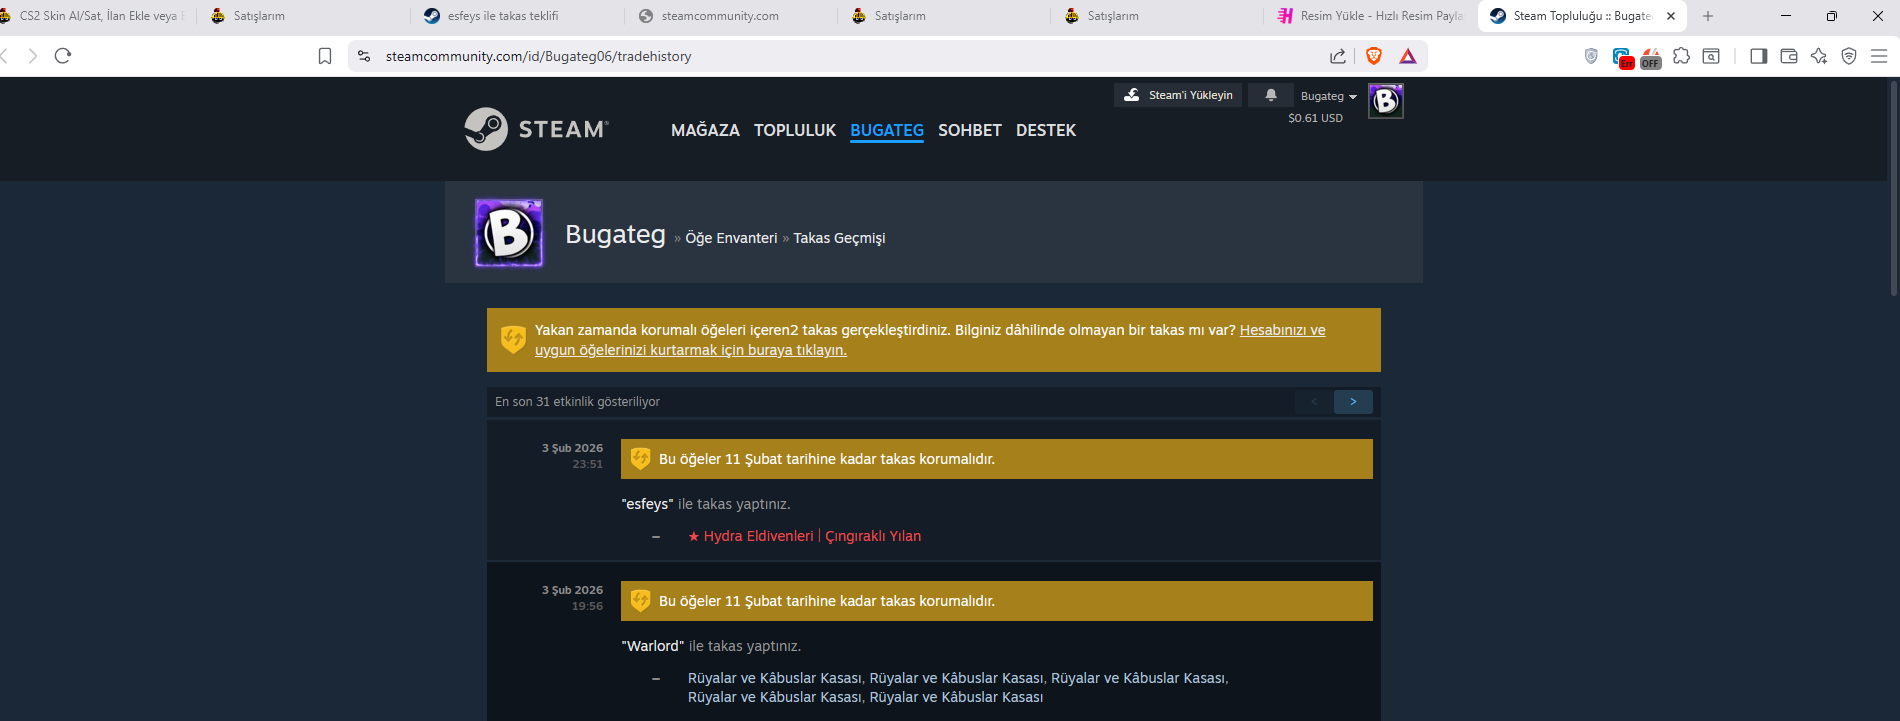
Task: Open the Brave VPN shield icon
Action: [1849, 56]
